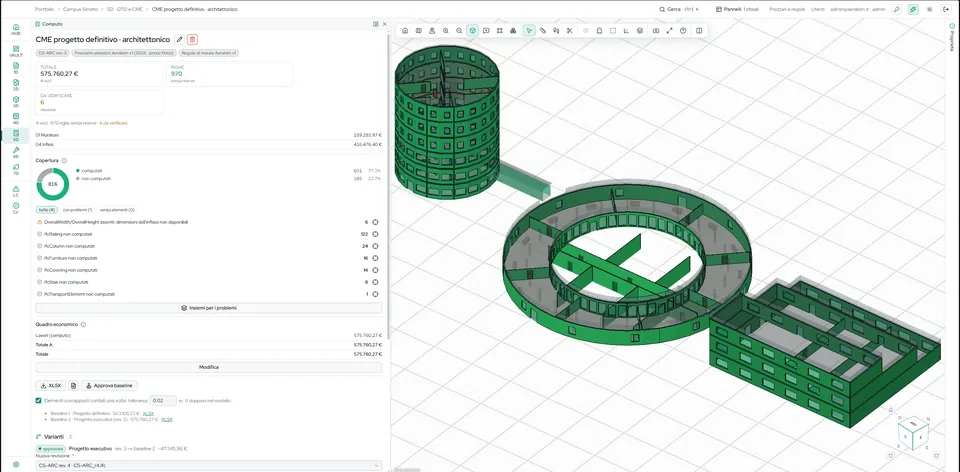The width and height of the screenshot is (960, 472).
Task: Isolate IfcColumn non computati elements
Action: (x=375, y=246)
